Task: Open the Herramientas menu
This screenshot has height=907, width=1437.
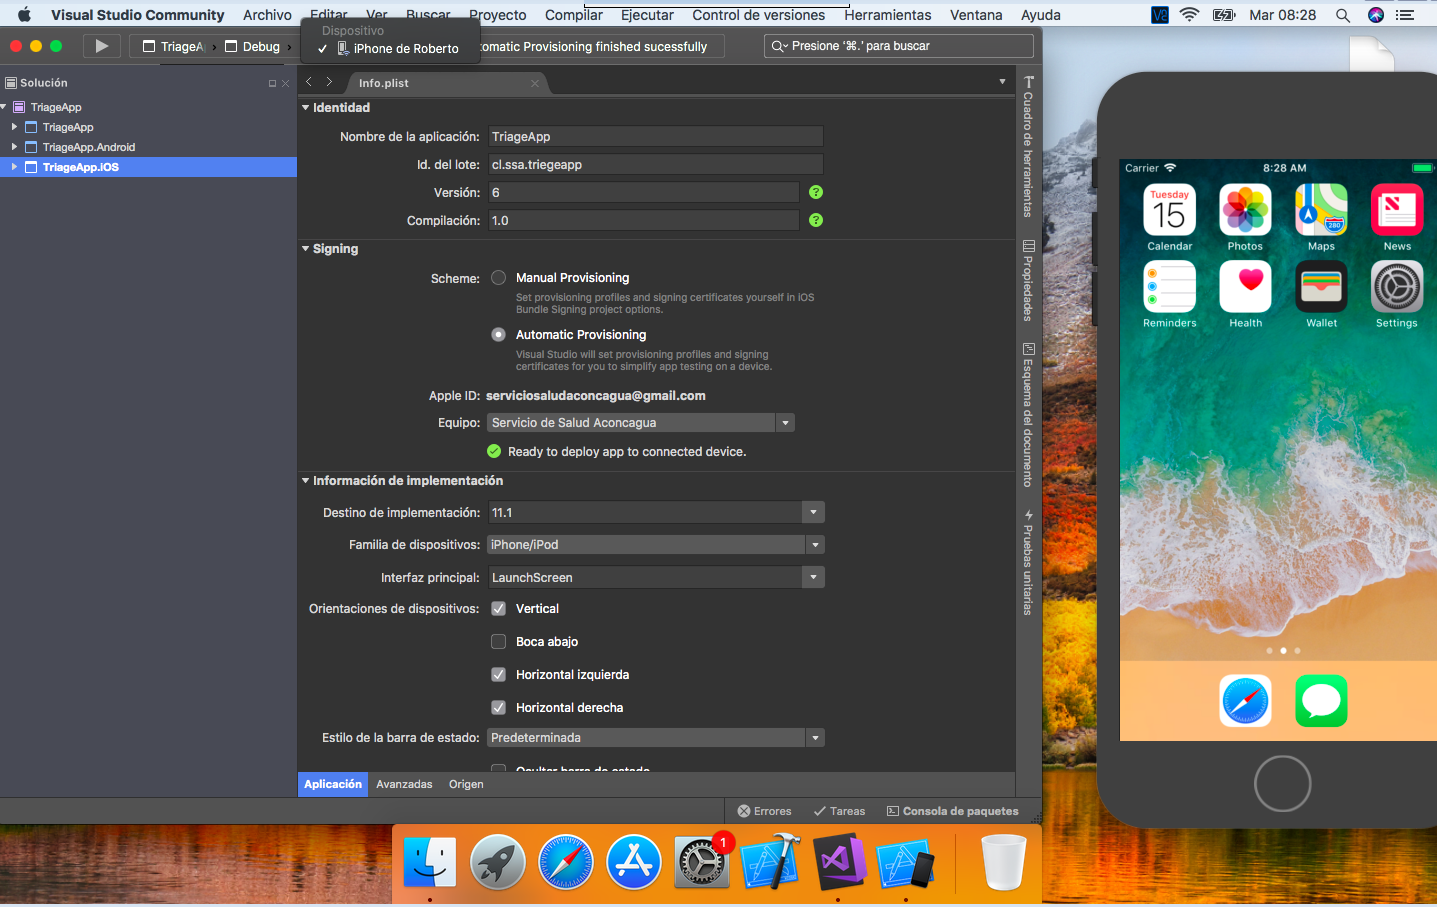Action: [x=888, y=15]
